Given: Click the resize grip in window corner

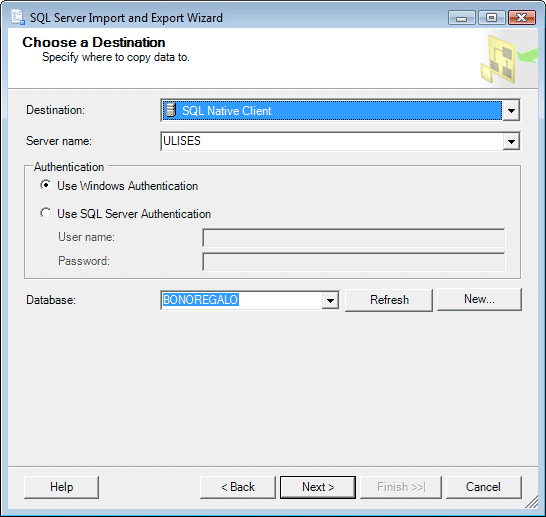Looking at the screenshot, I should [x=532, y=502].
